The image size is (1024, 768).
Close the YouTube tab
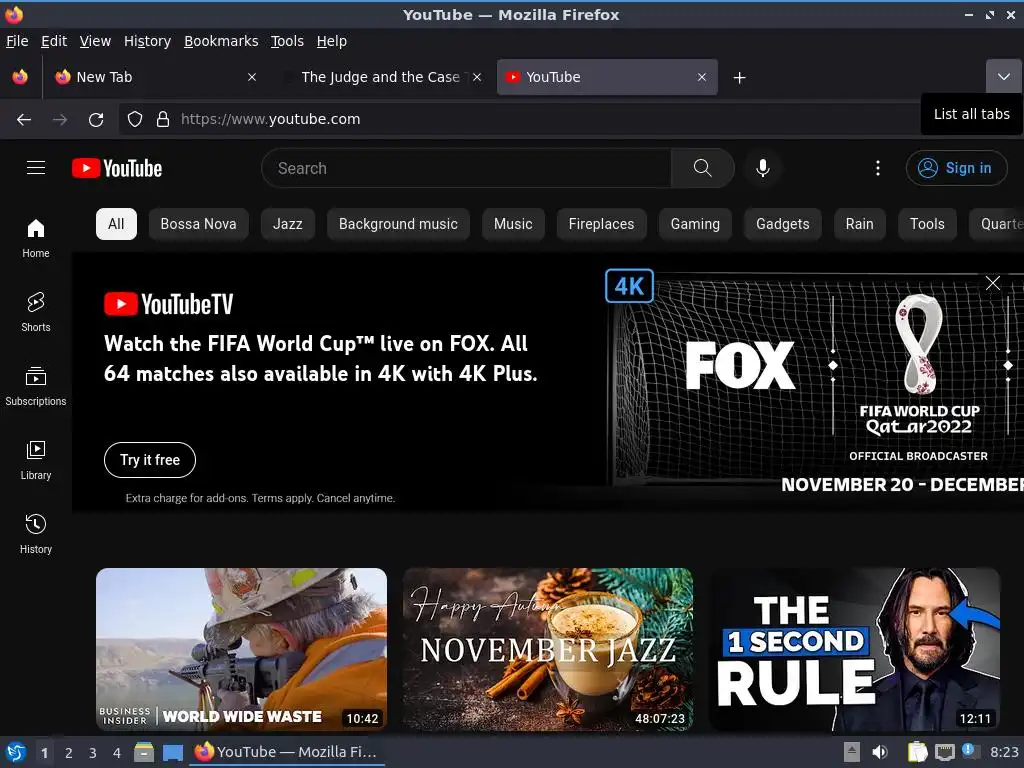(701, 77)
